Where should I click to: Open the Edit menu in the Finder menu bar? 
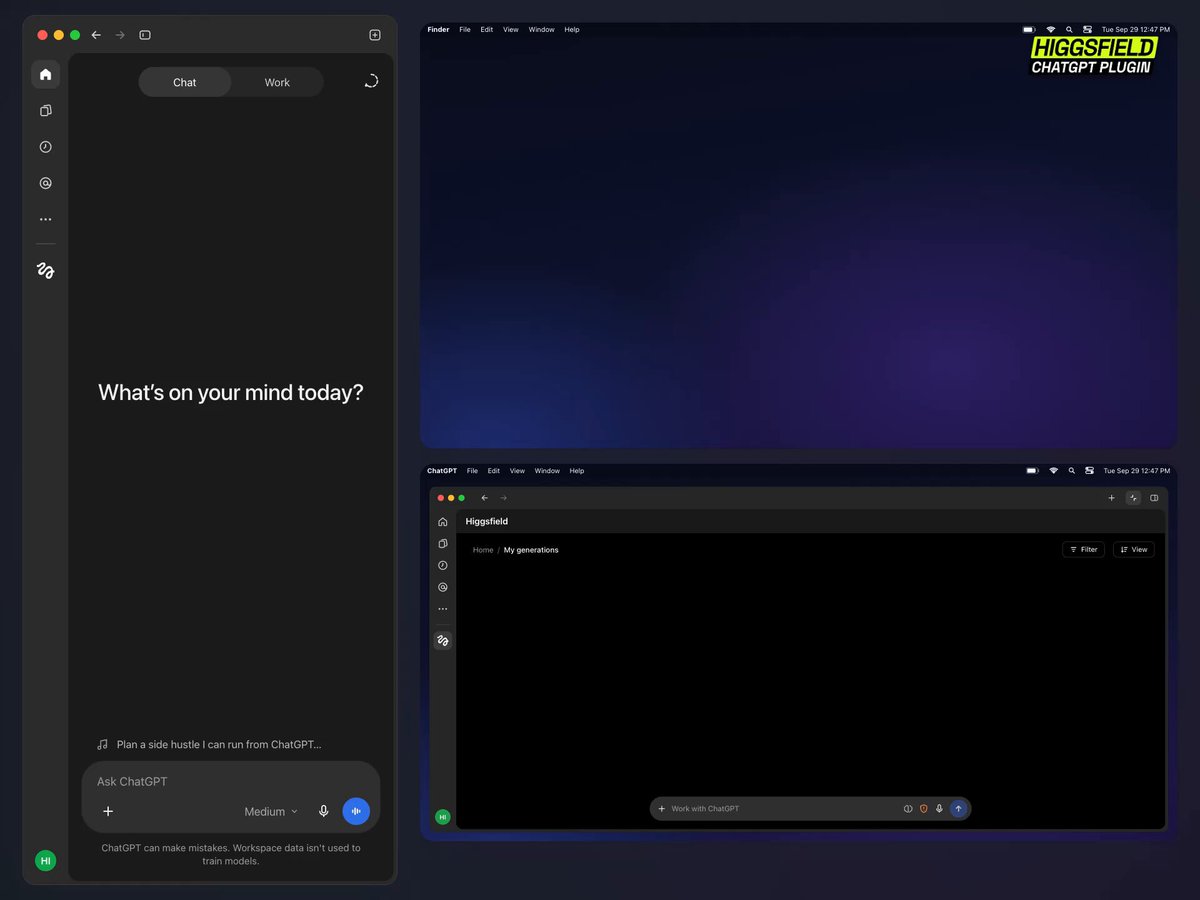coord(486,30)
